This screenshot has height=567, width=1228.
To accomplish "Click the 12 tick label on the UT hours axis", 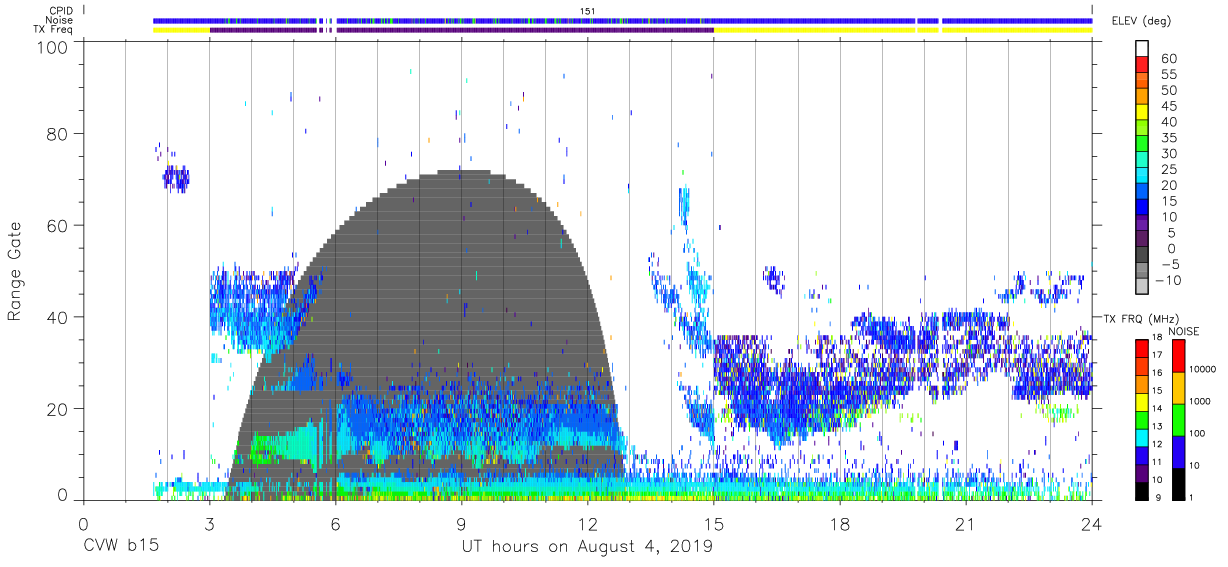I will [x=587, y=524].
